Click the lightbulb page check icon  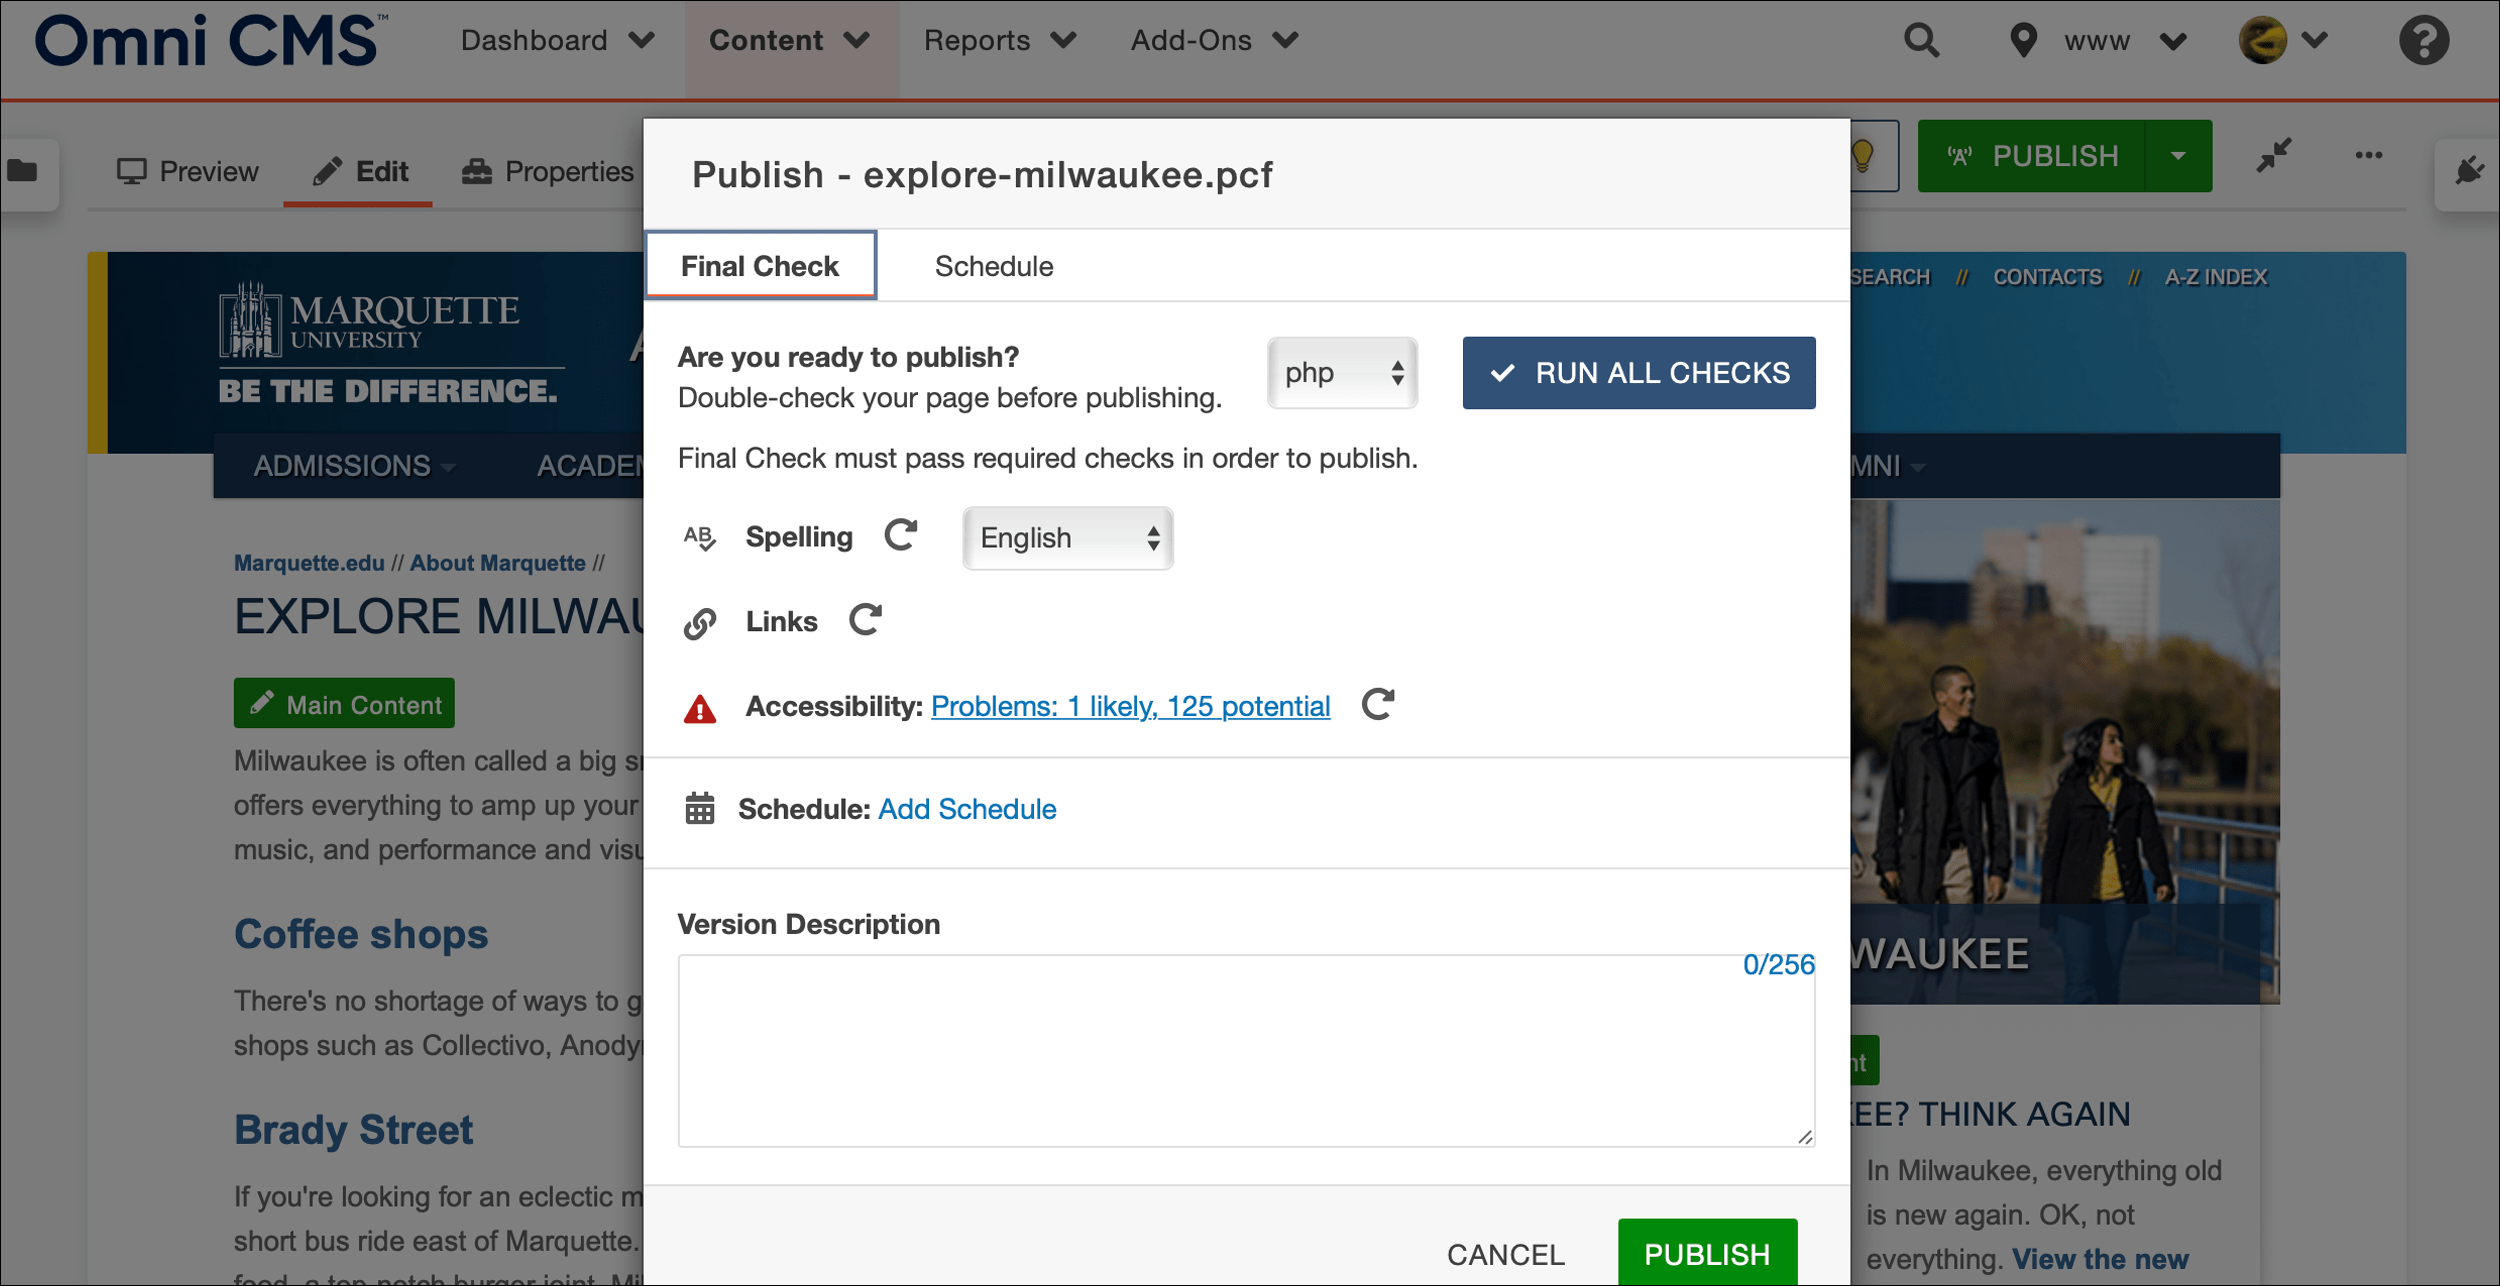pyautogui.click(x=1863, y=156)
